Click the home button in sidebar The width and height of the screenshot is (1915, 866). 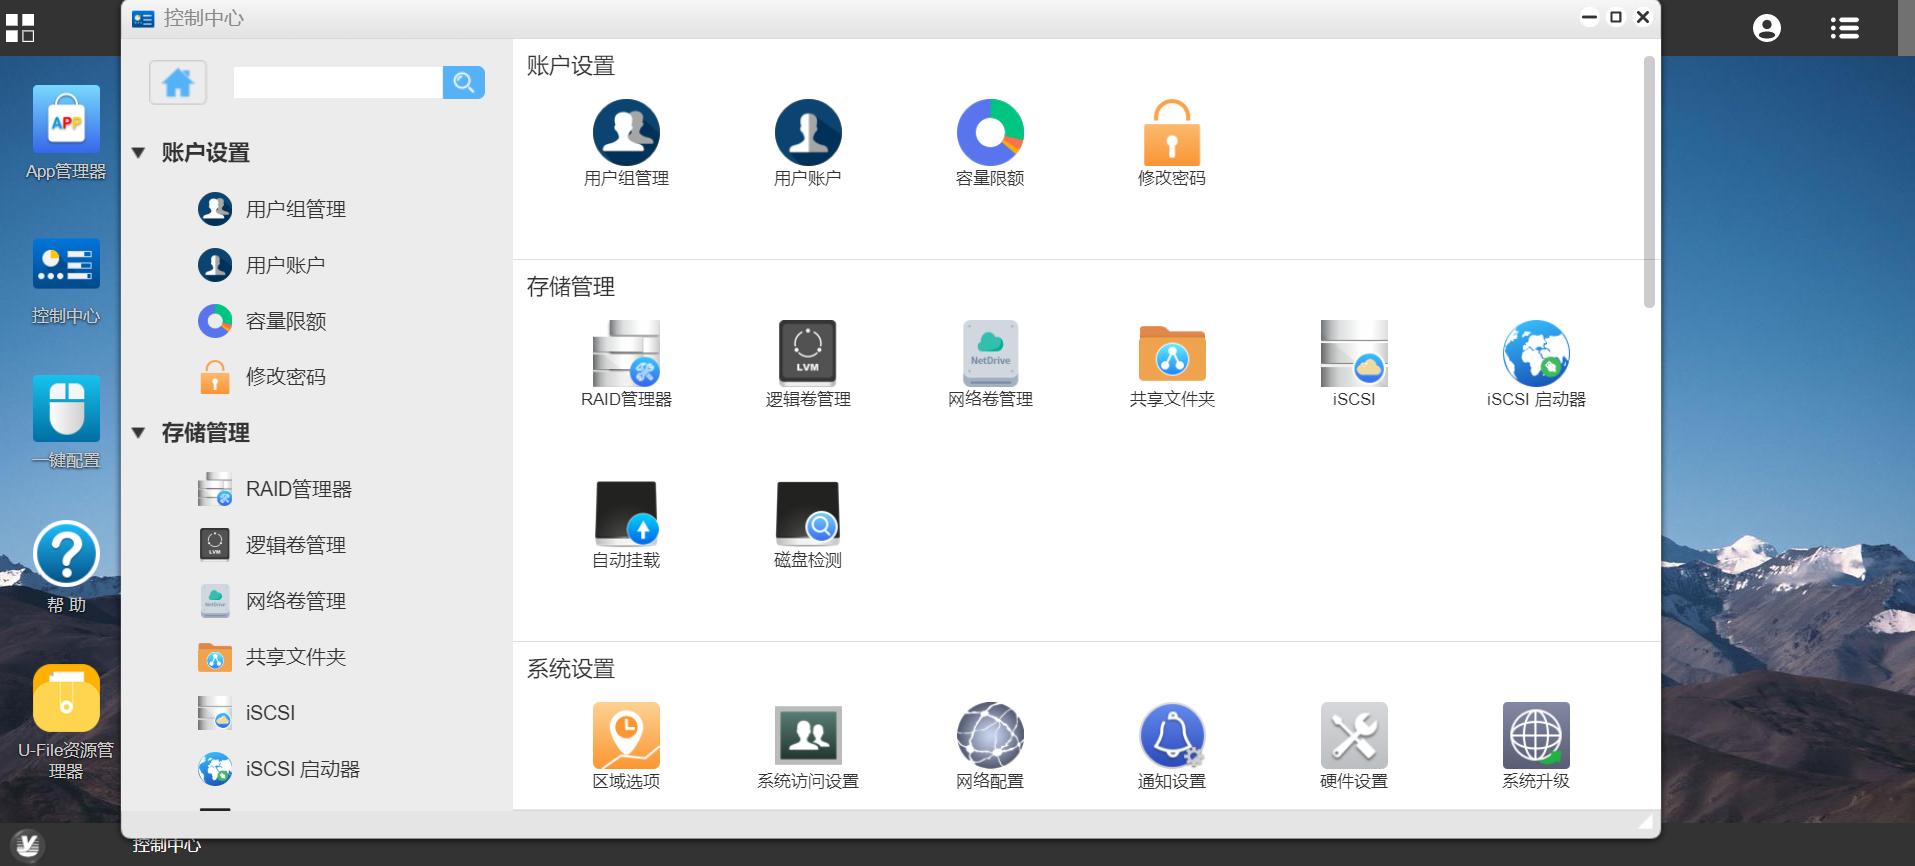coord(178,82)
